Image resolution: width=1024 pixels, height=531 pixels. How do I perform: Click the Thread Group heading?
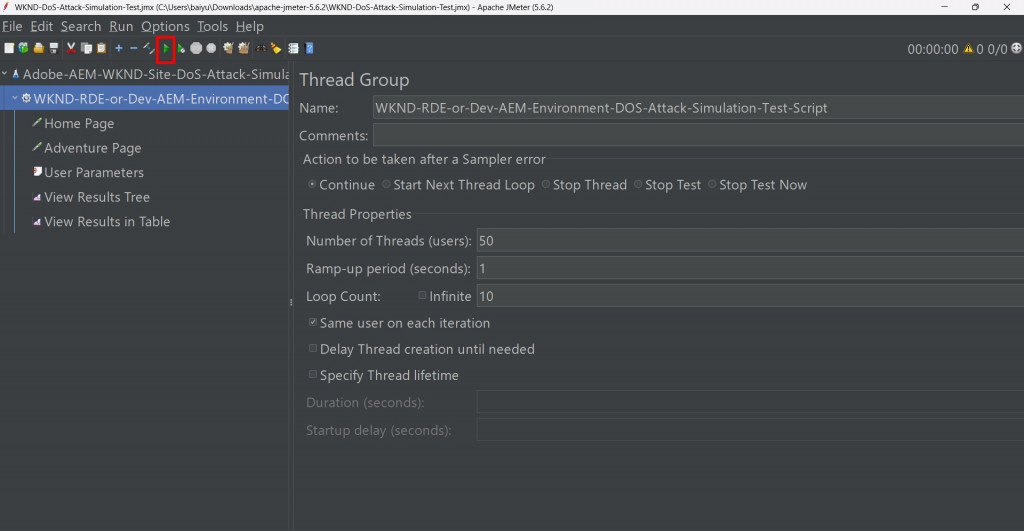click(354, 80)
